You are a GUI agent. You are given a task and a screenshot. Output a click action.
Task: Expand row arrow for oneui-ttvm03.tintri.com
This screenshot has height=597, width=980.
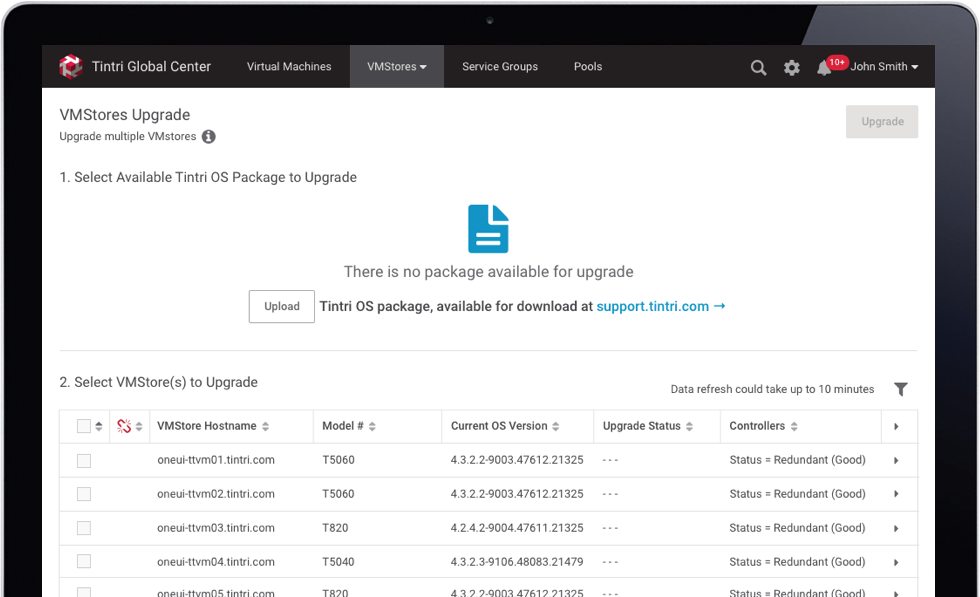[x=896, y=528]
